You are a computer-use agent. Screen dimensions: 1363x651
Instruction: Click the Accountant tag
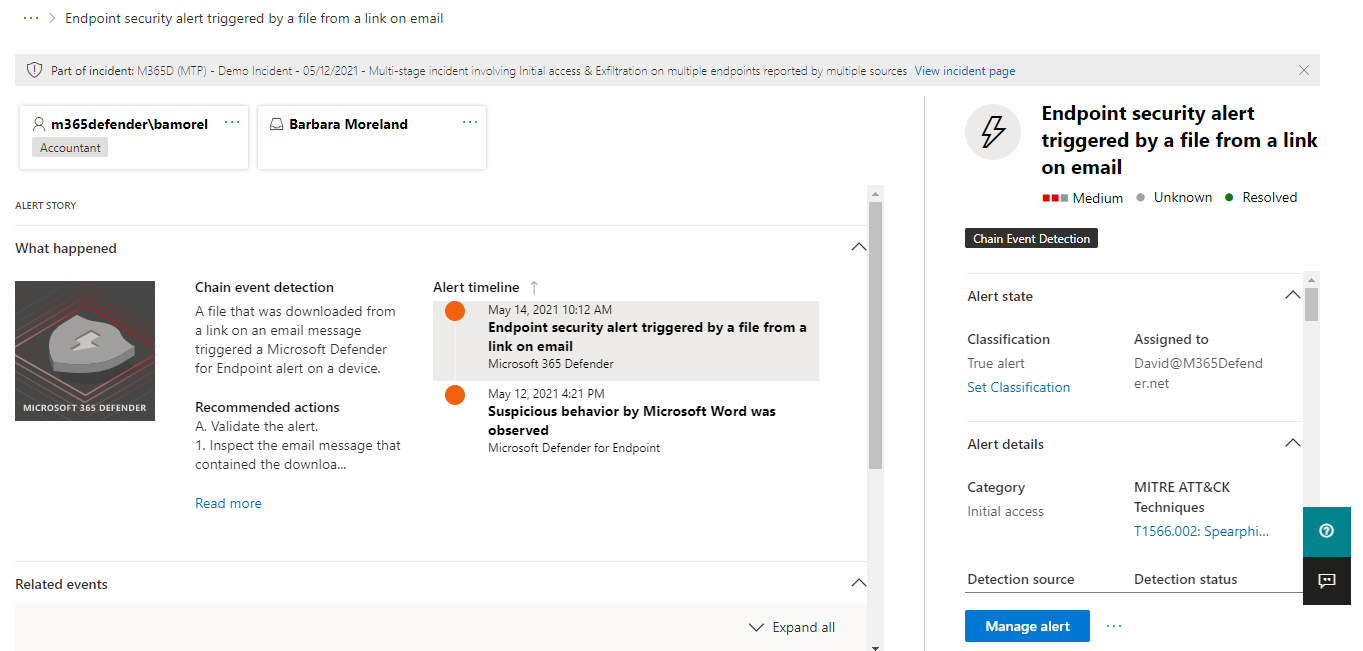(x=70, y=147)
